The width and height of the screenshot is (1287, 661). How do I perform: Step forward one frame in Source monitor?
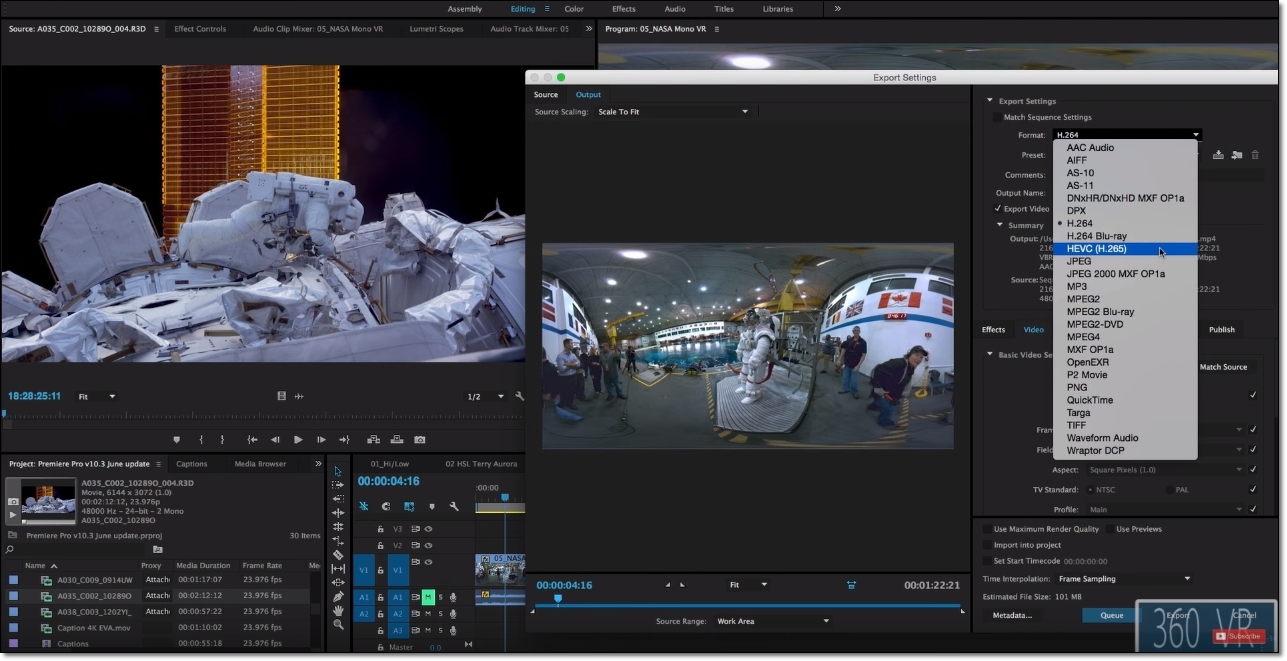pyautogui.click(x=321, y=439)
